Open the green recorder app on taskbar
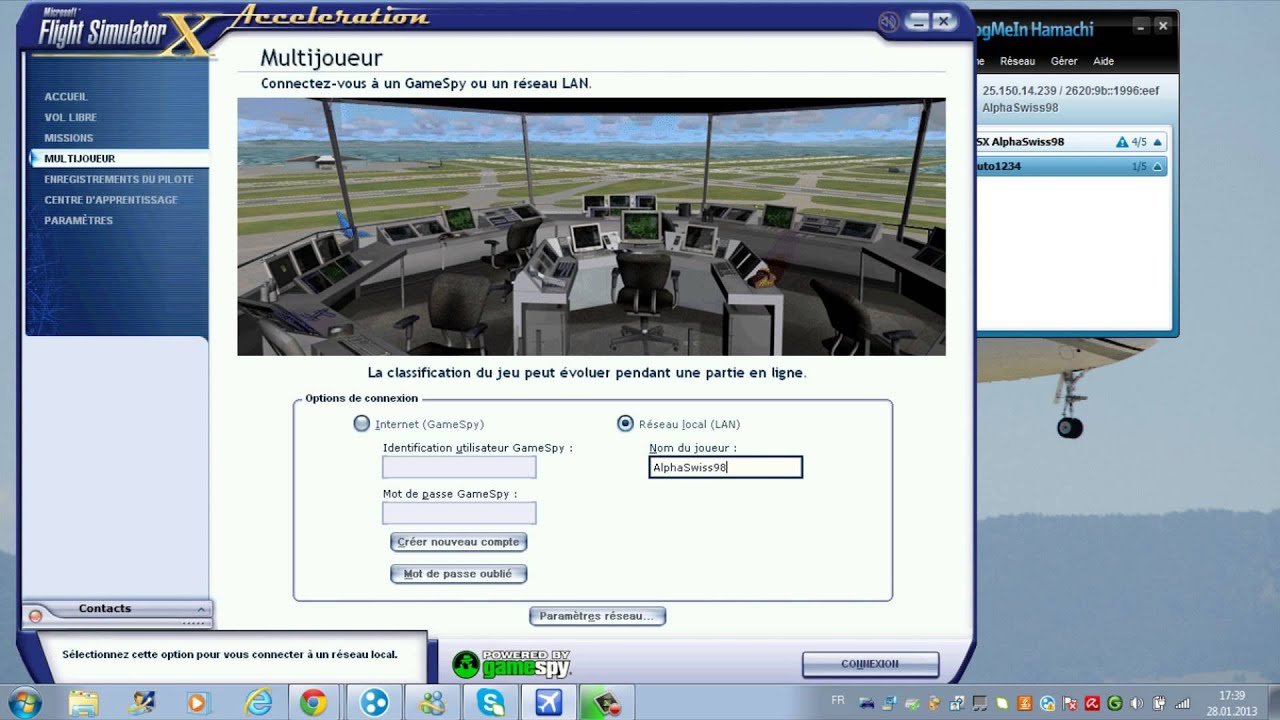1280x720 pixels. pyautogui.click(x=608, y=702)
